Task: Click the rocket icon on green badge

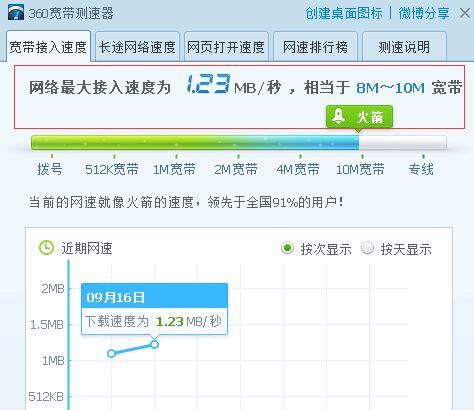Action: point(339,116)
